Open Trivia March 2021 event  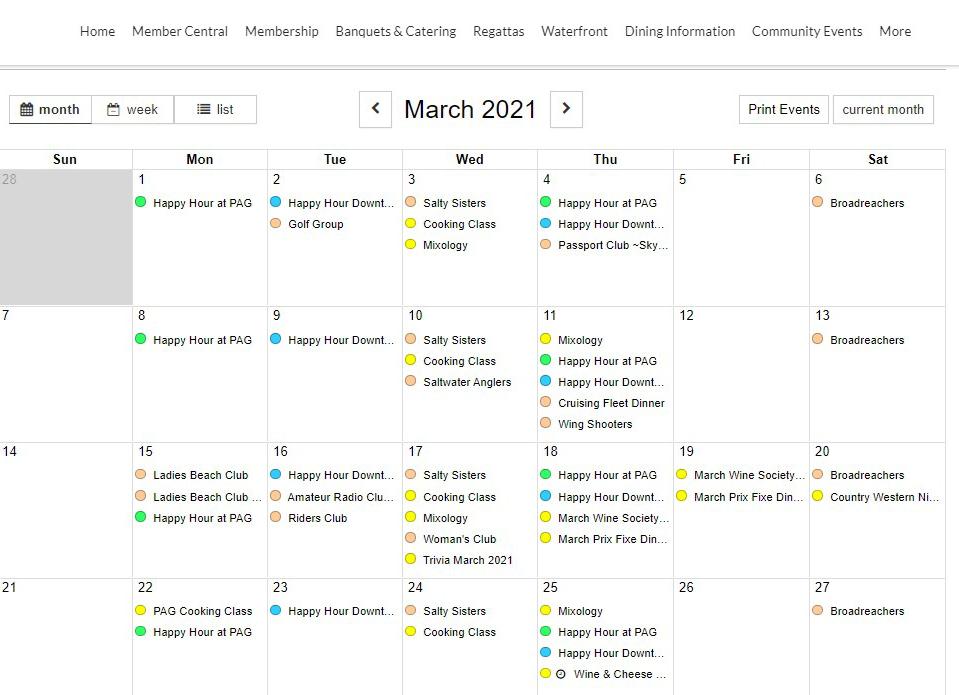[x=467, y=559]
